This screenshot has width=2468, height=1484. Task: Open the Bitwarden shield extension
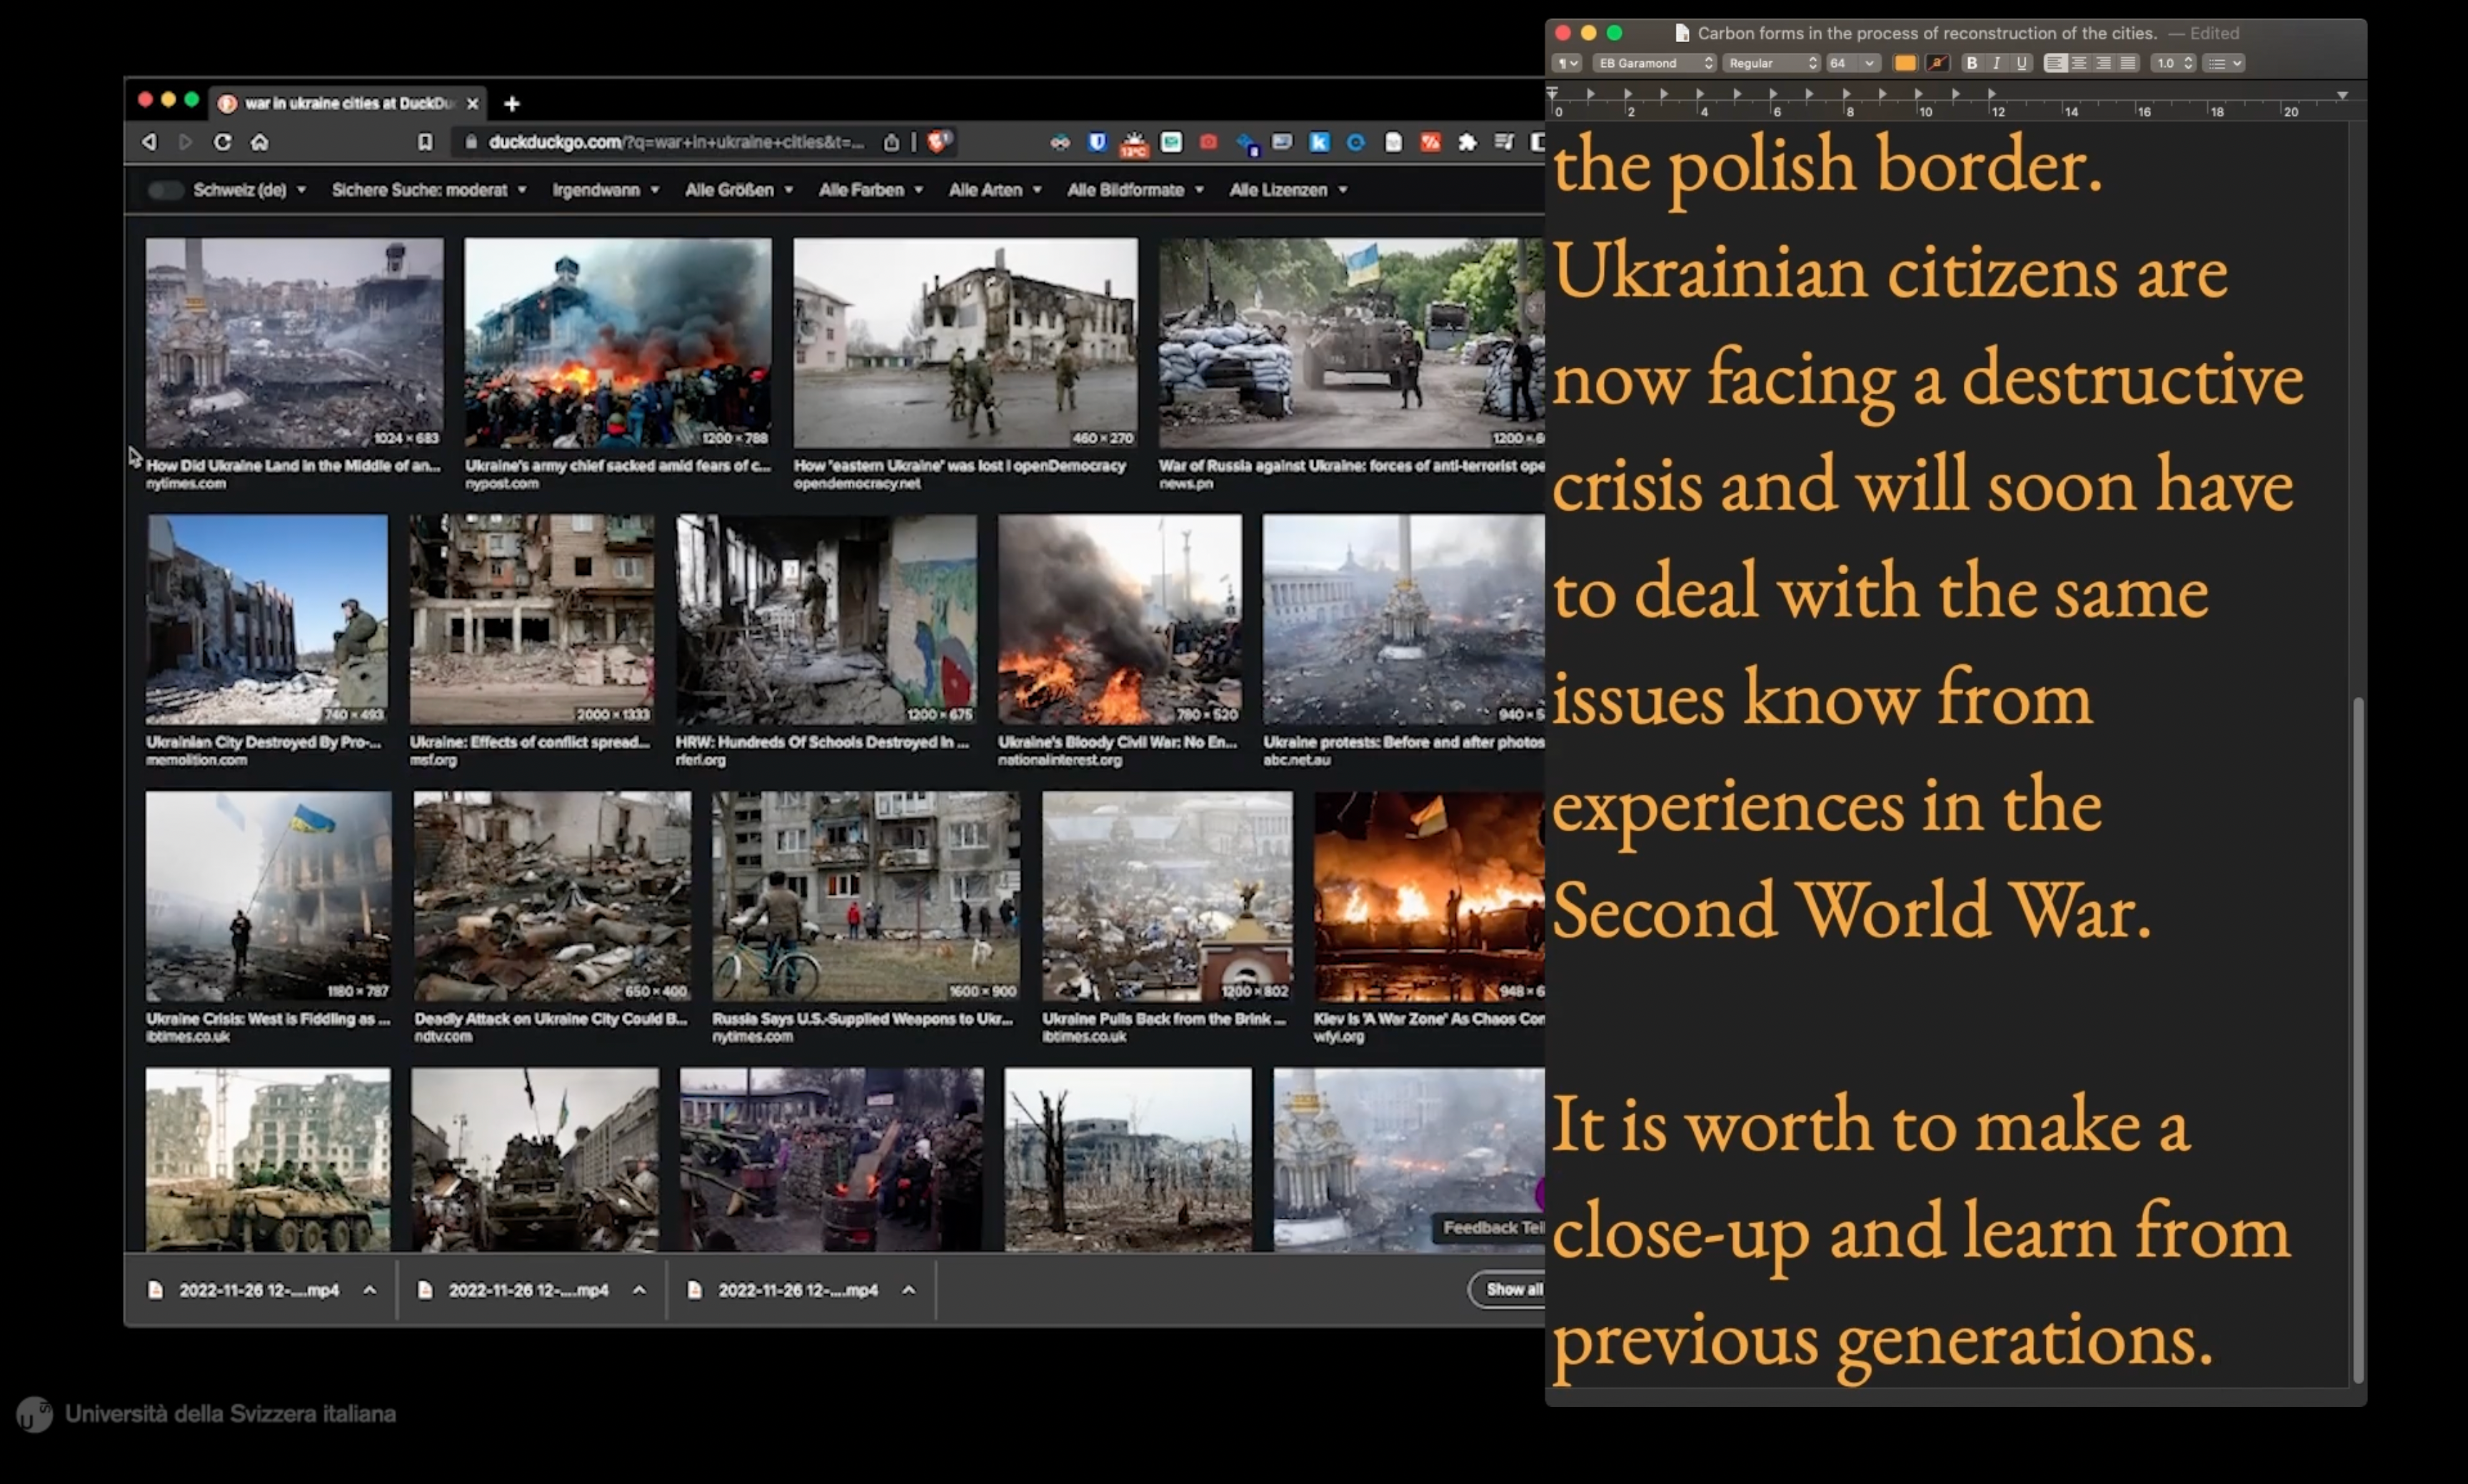pyautogui.click(x=1097, y=142)
